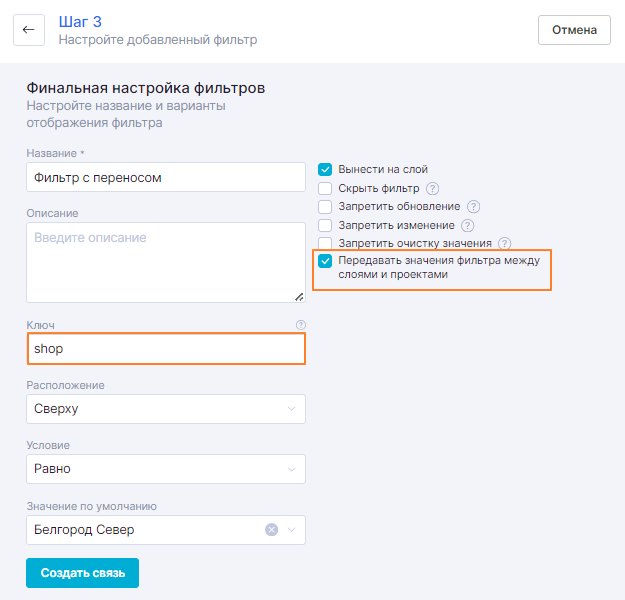
Task: Click help icon beside Запретить очистку значения
Action: [x=504, y=243]
